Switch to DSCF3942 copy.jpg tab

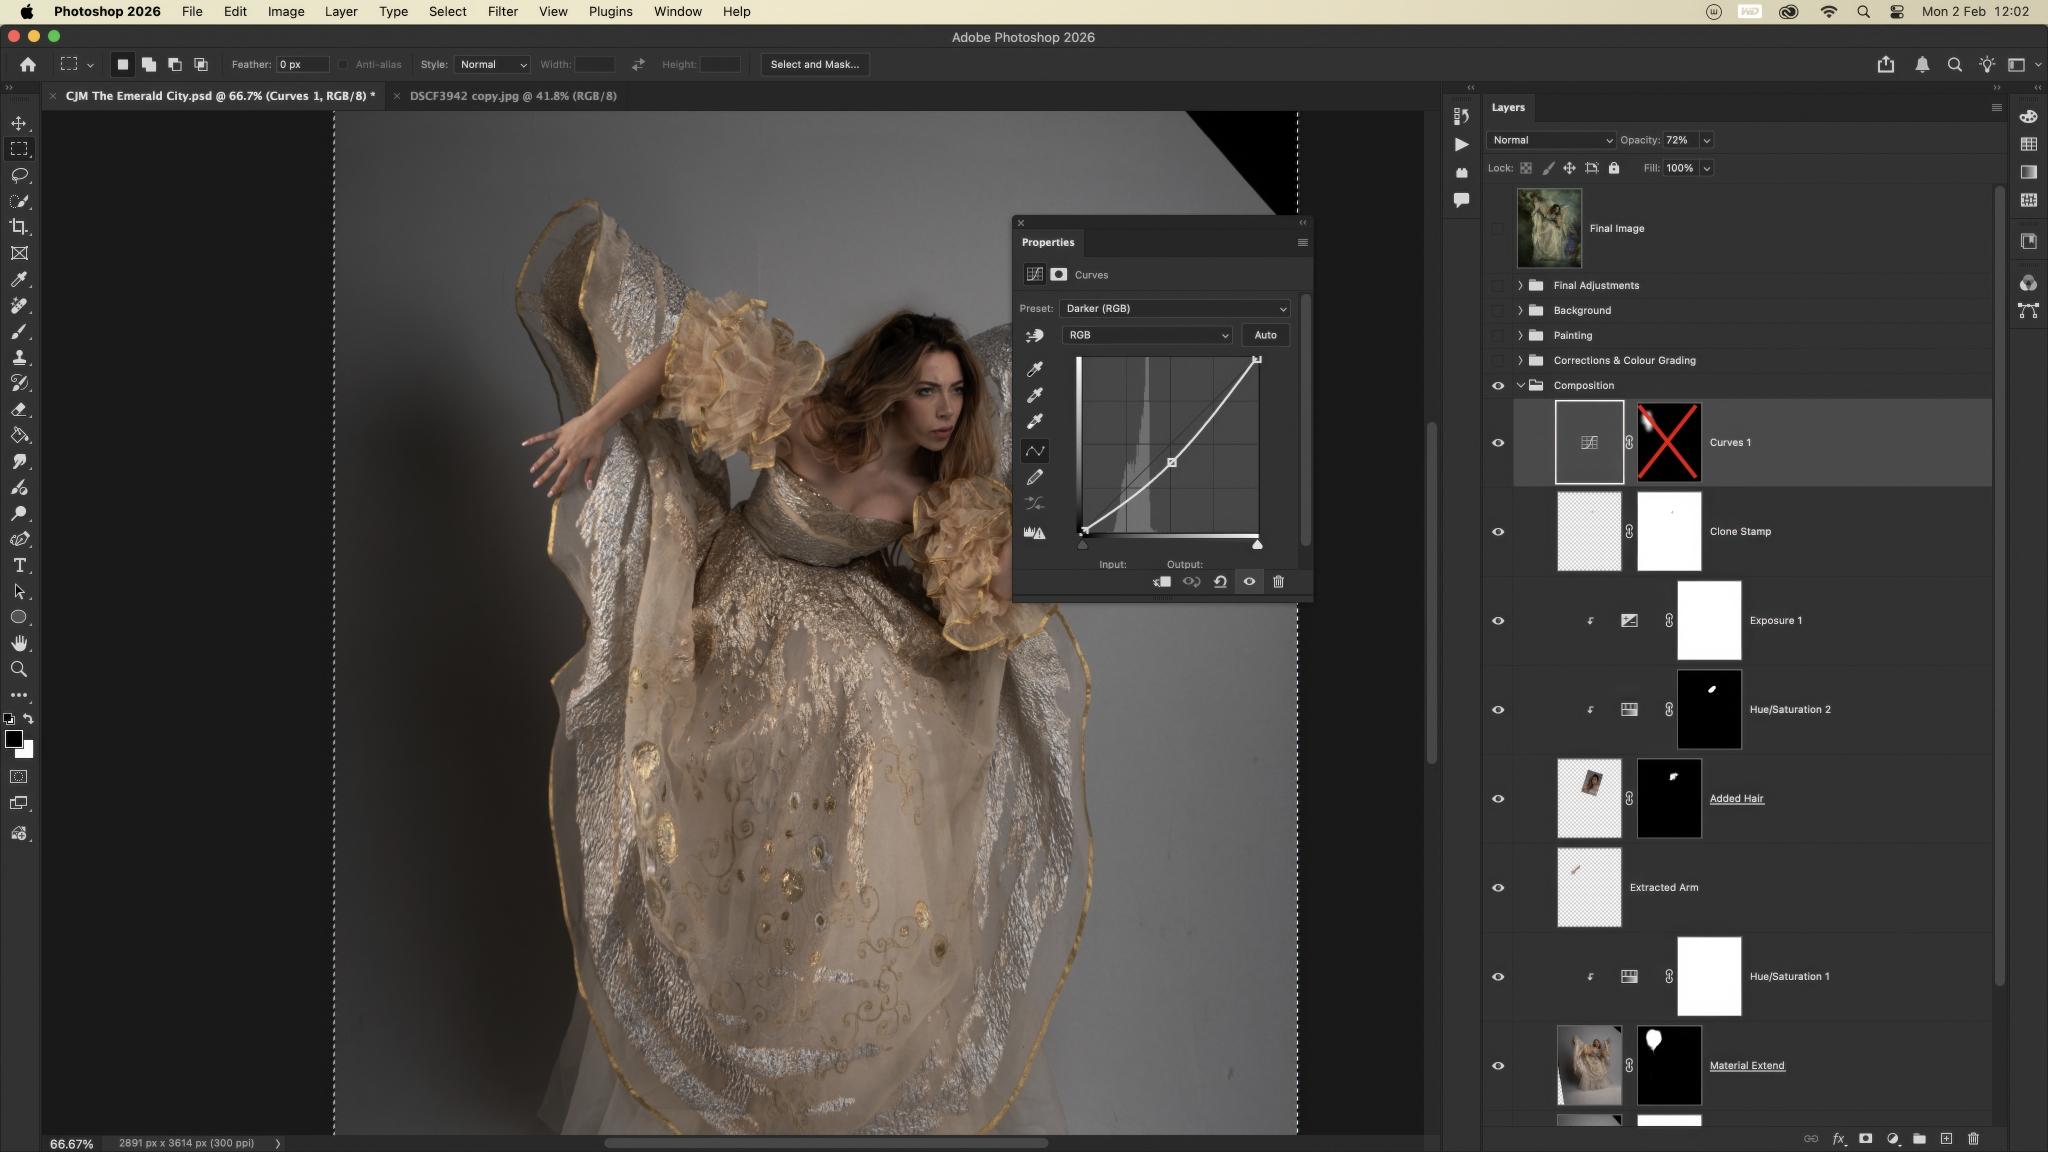513,96
